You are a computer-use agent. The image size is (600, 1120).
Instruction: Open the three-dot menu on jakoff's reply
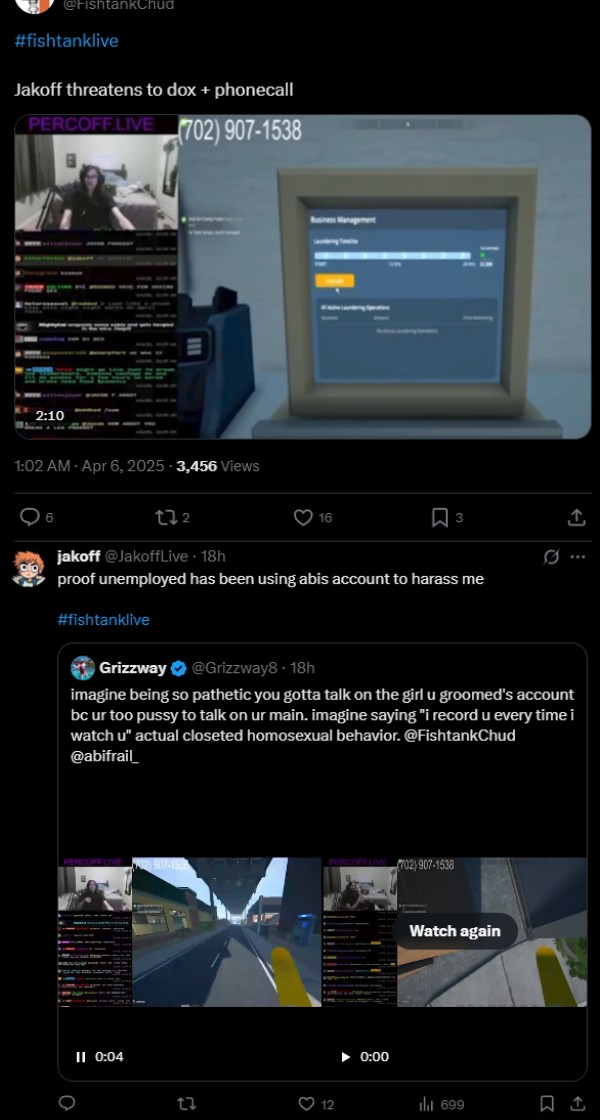pos(578,557)
